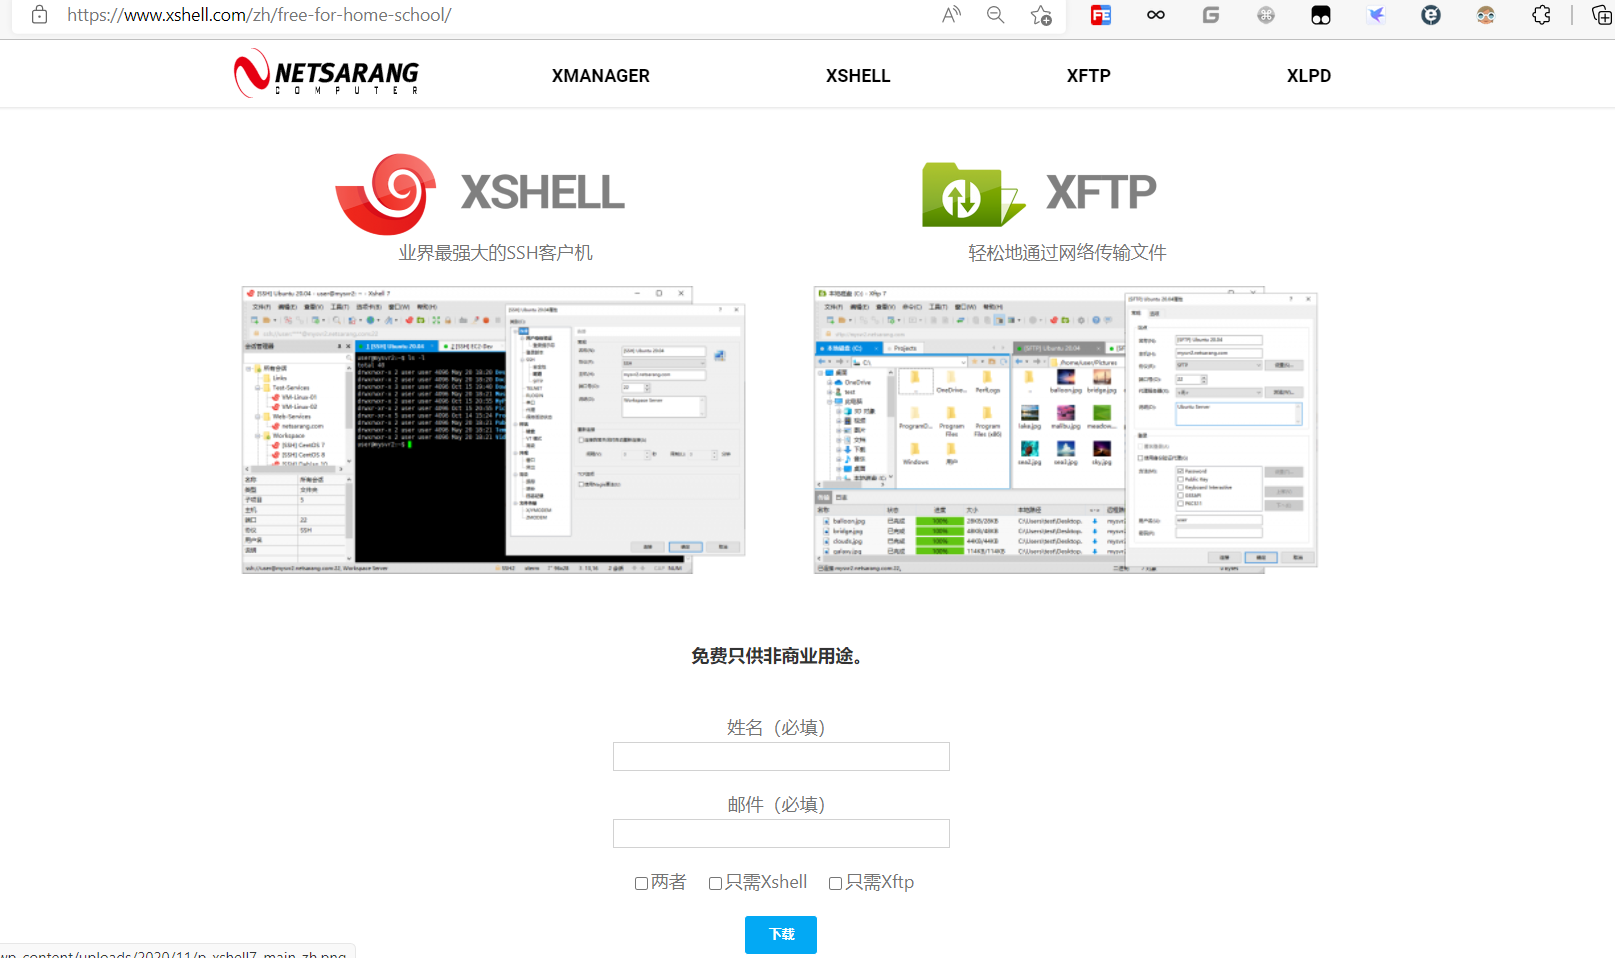Click the XFTP heading text
Viewport: 1615px width, 958px height.
[x=1101, y=192]
